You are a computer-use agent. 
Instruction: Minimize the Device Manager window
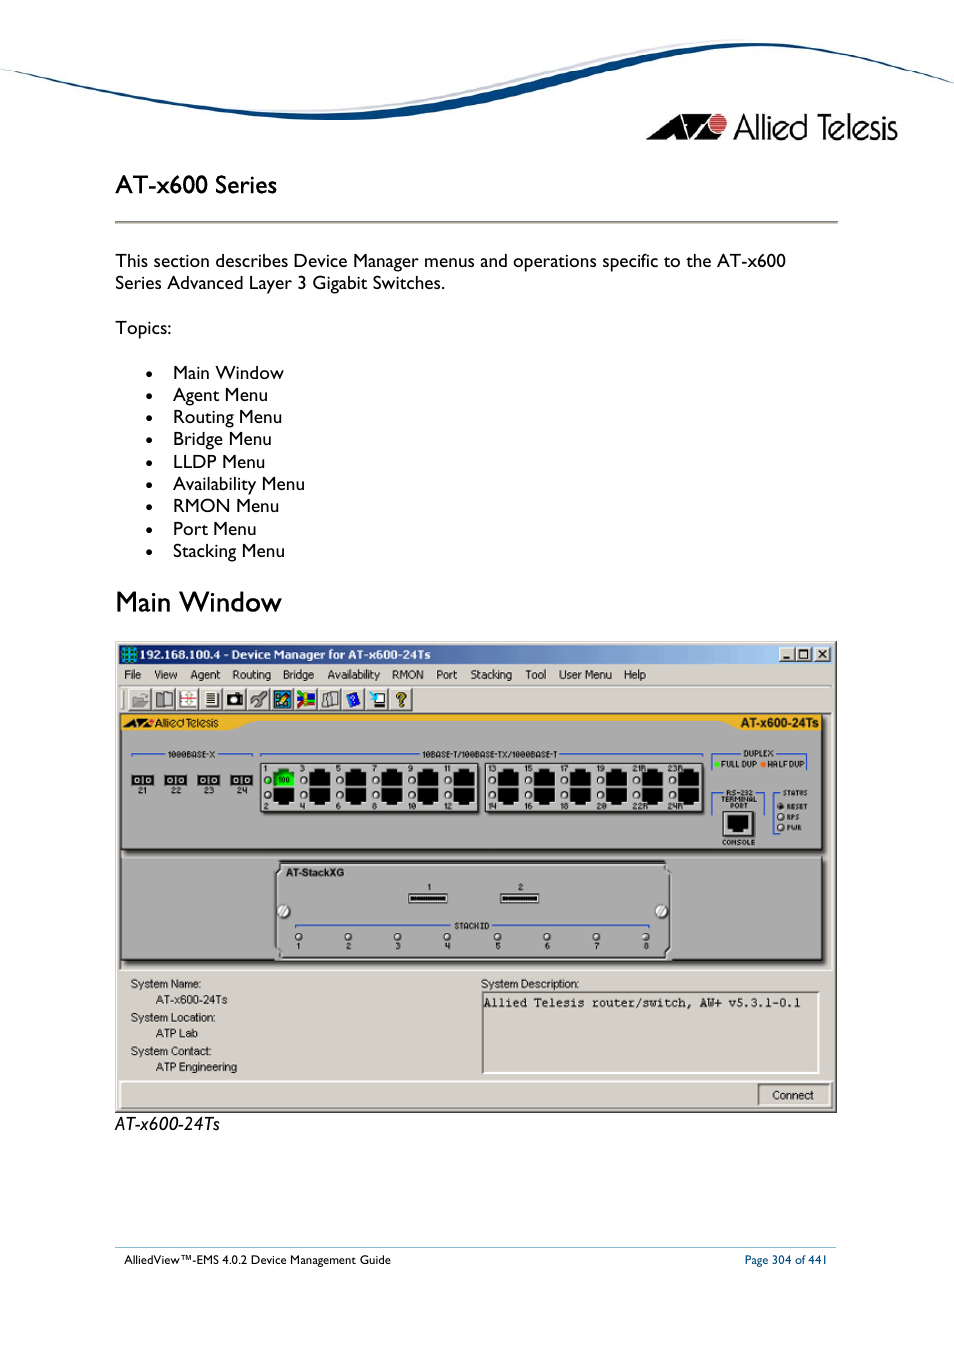[x=787, y=654]
